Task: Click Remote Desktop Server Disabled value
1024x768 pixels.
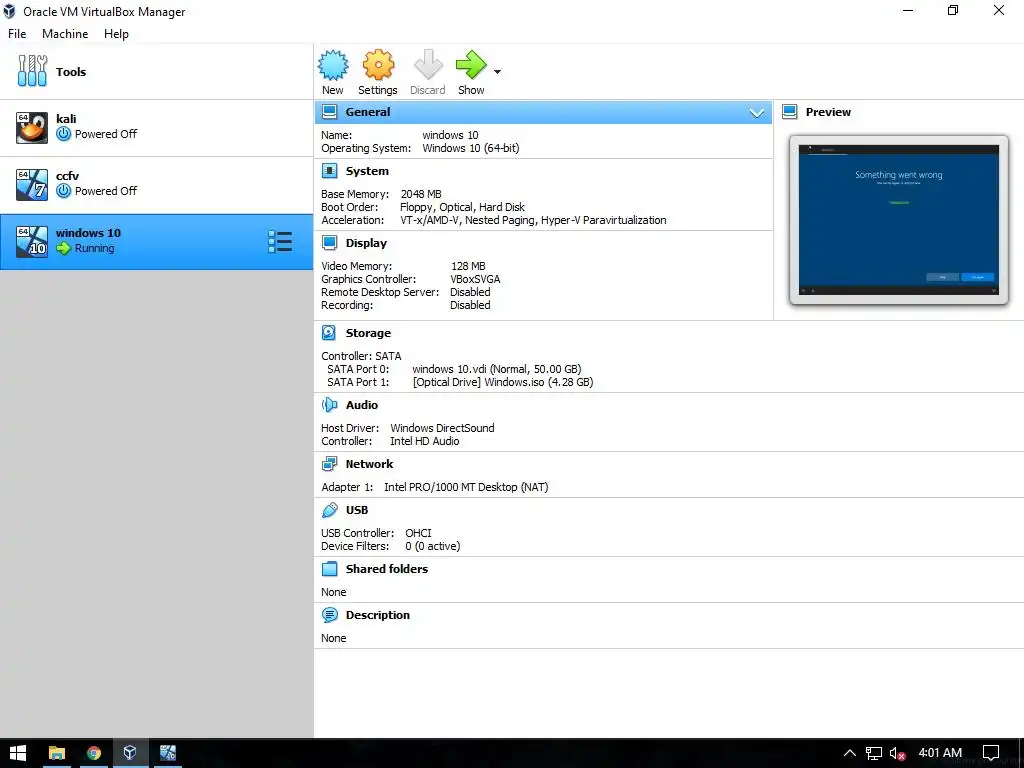Action: tap(470, 292)
